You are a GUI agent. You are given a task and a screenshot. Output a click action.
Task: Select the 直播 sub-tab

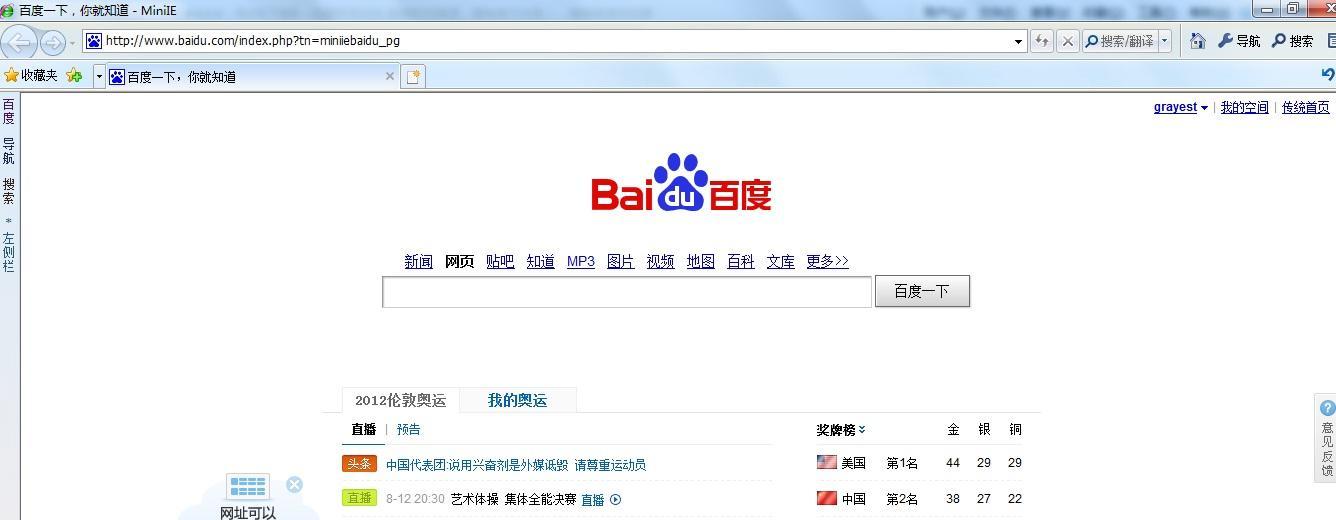[x=364, y=429]
